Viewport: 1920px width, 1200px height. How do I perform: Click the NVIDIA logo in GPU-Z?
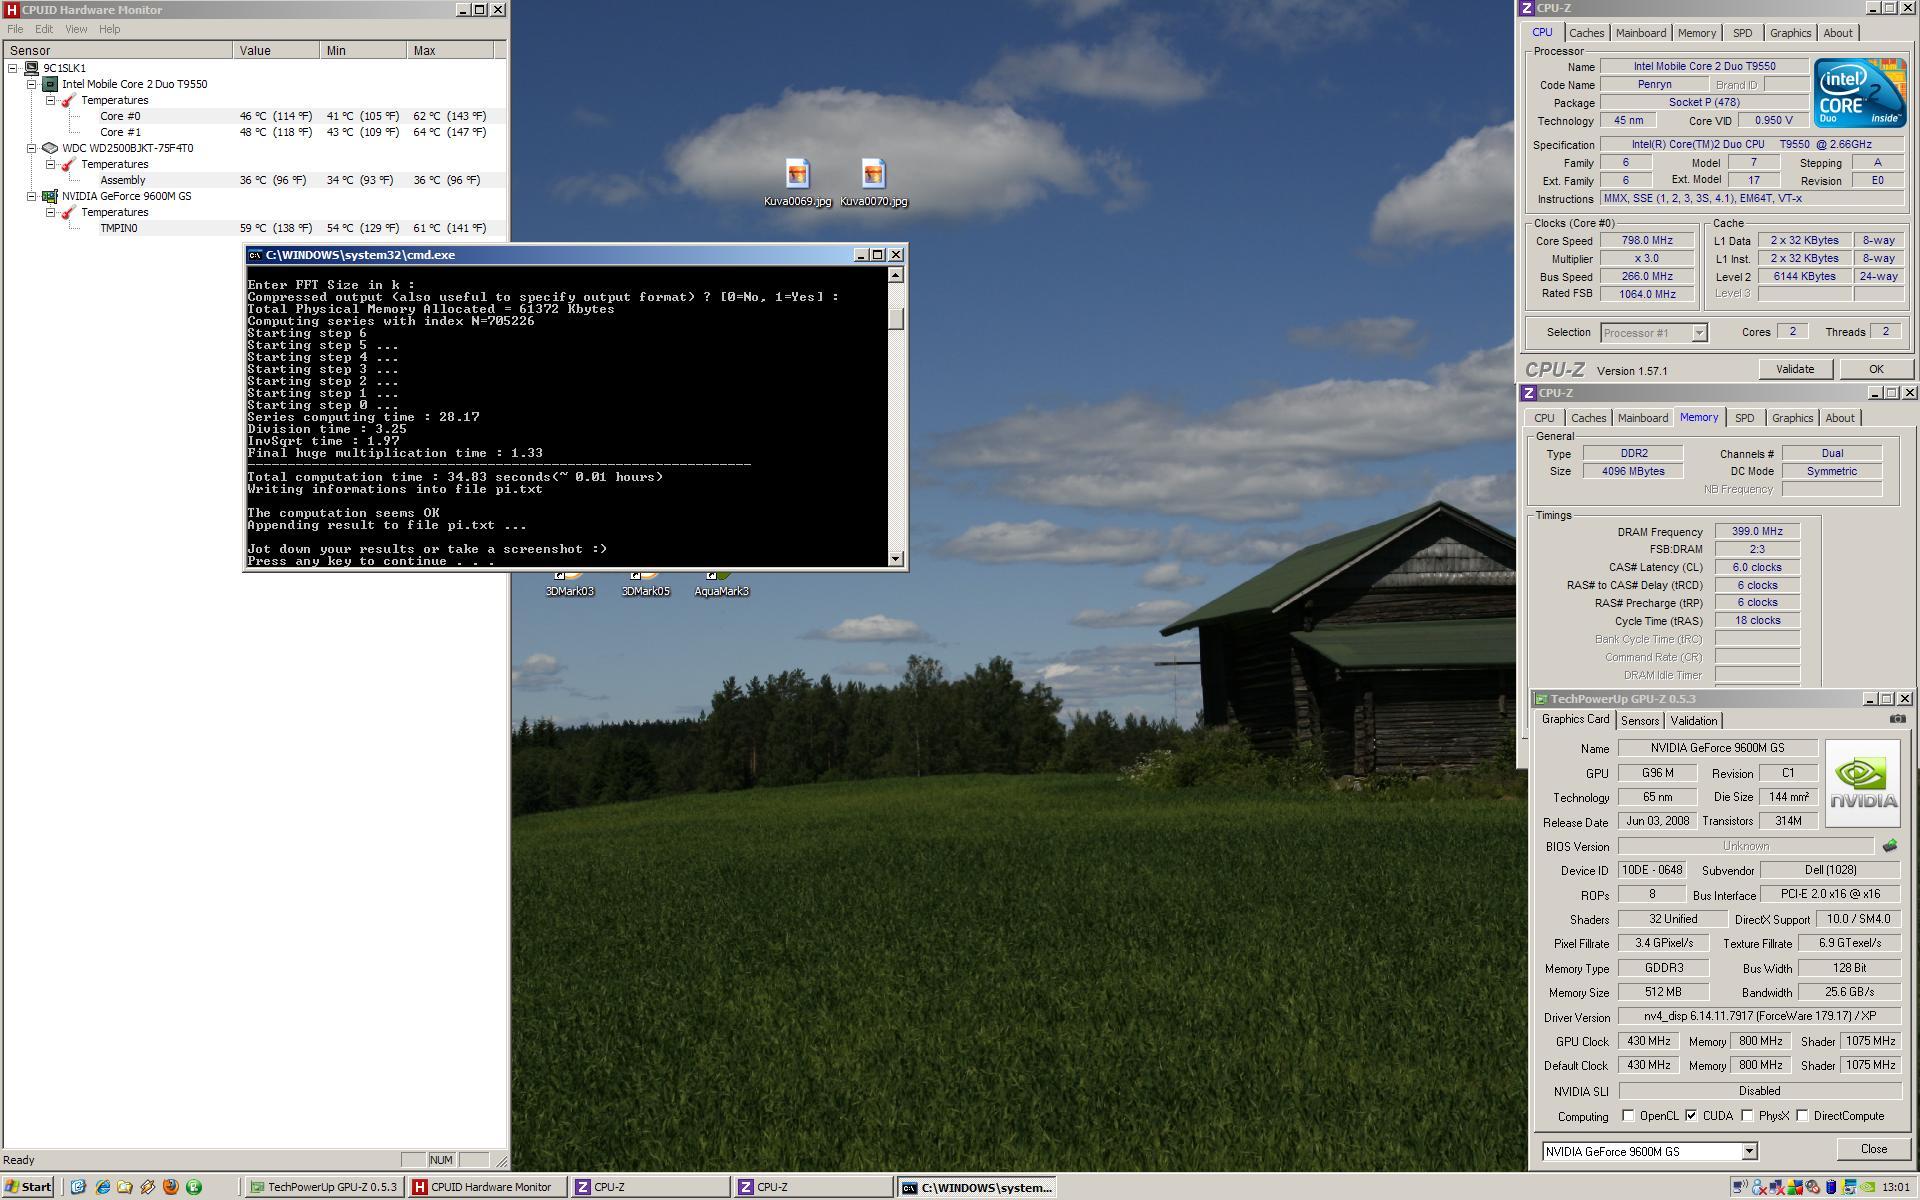click(x=1862, y=783)
